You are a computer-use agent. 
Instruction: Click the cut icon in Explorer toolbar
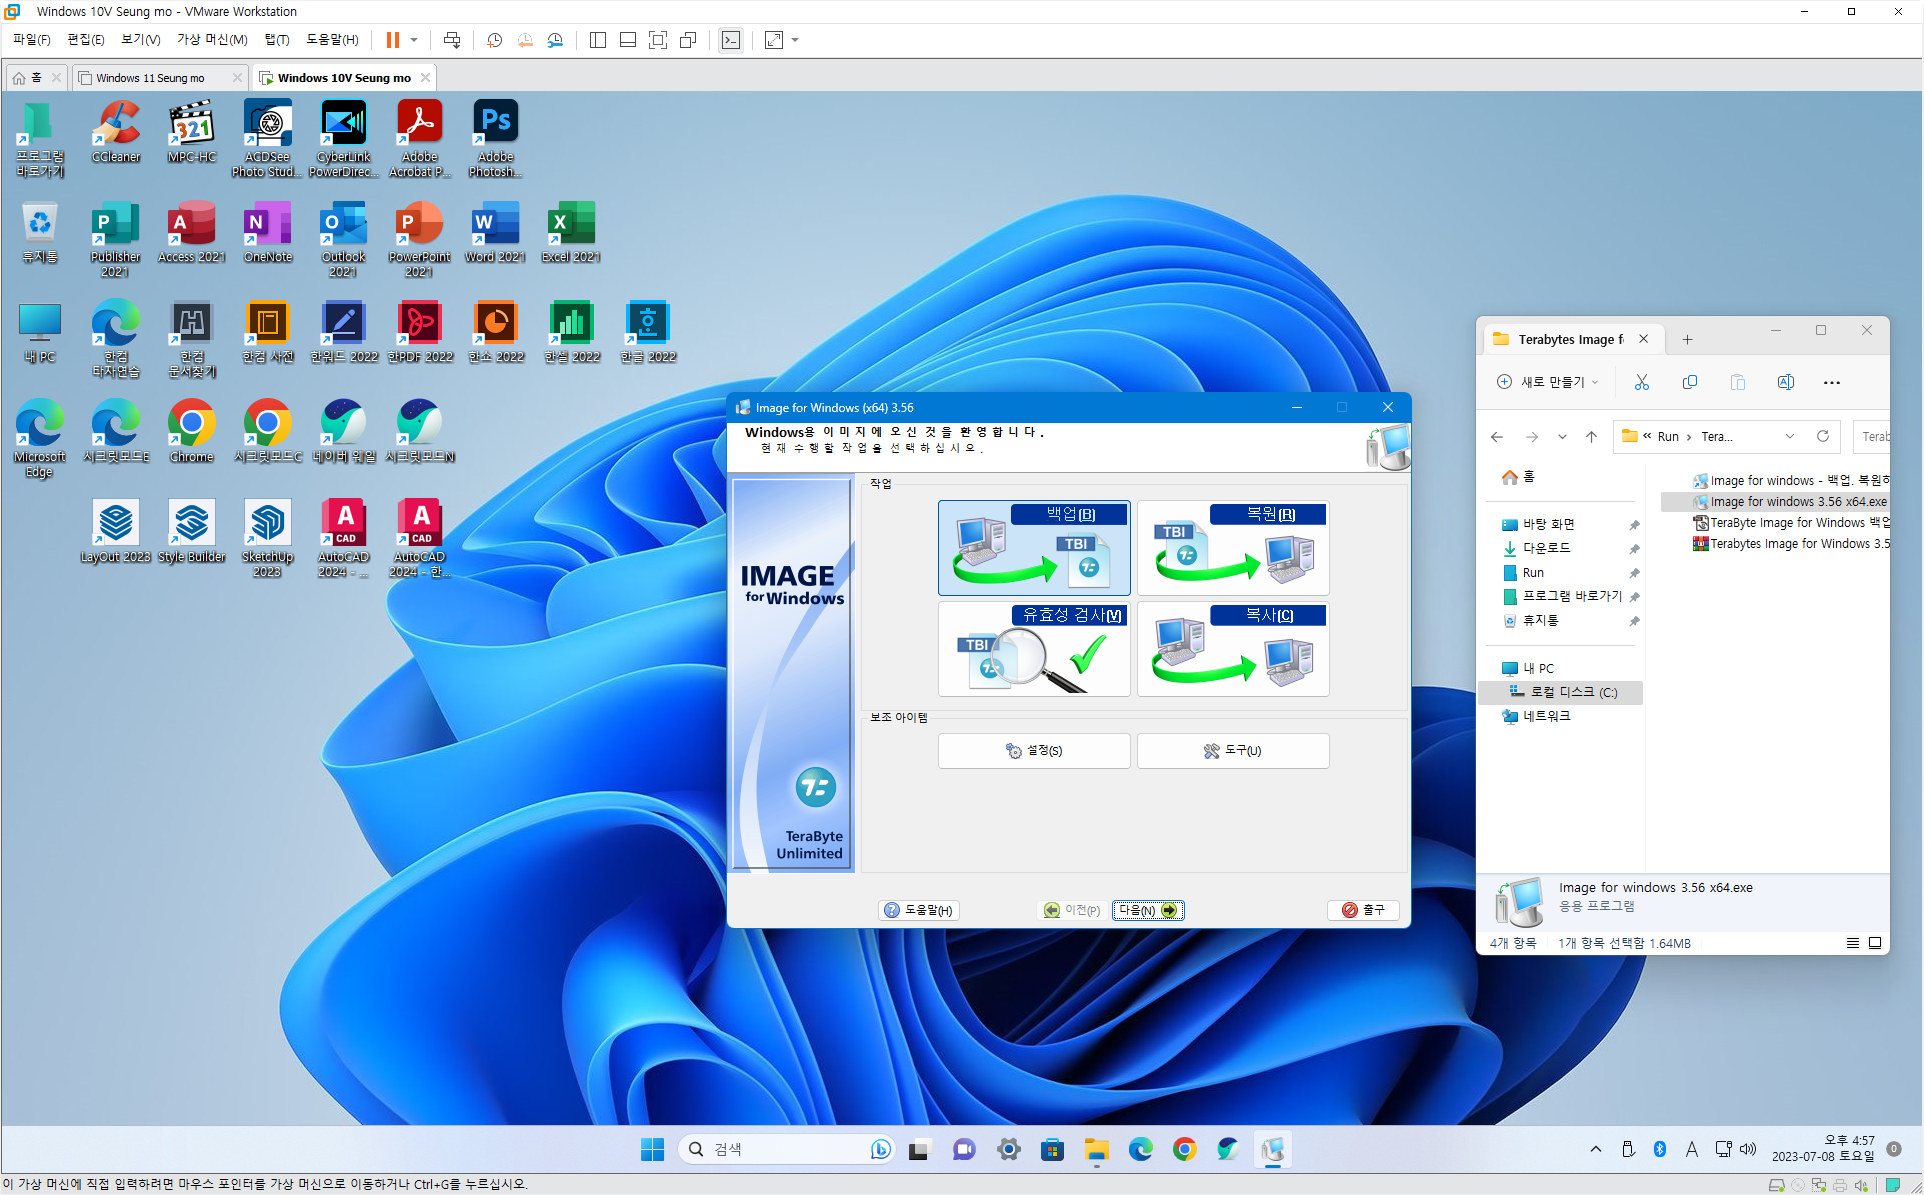tap(1641, 382)
